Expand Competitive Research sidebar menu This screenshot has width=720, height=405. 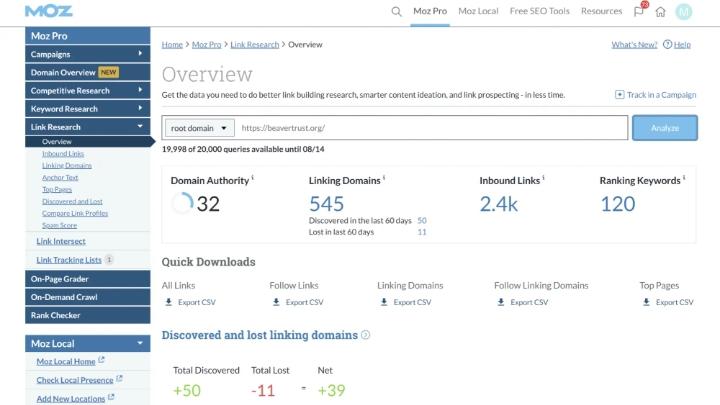pos(140,90)
